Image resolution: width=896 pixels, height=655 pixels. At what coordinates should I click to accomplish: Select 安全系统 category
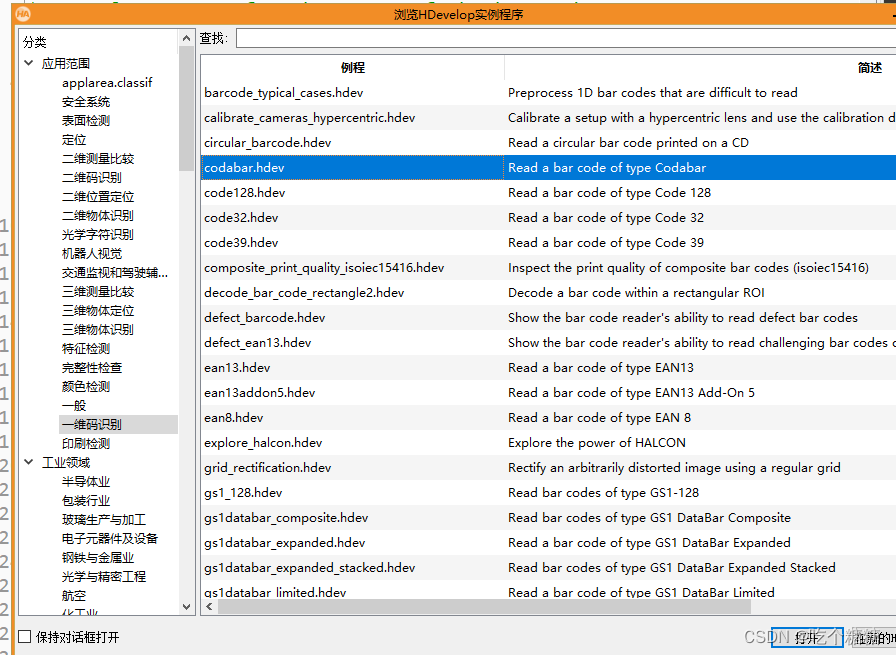pyautogui.click(x=86, y=102)
